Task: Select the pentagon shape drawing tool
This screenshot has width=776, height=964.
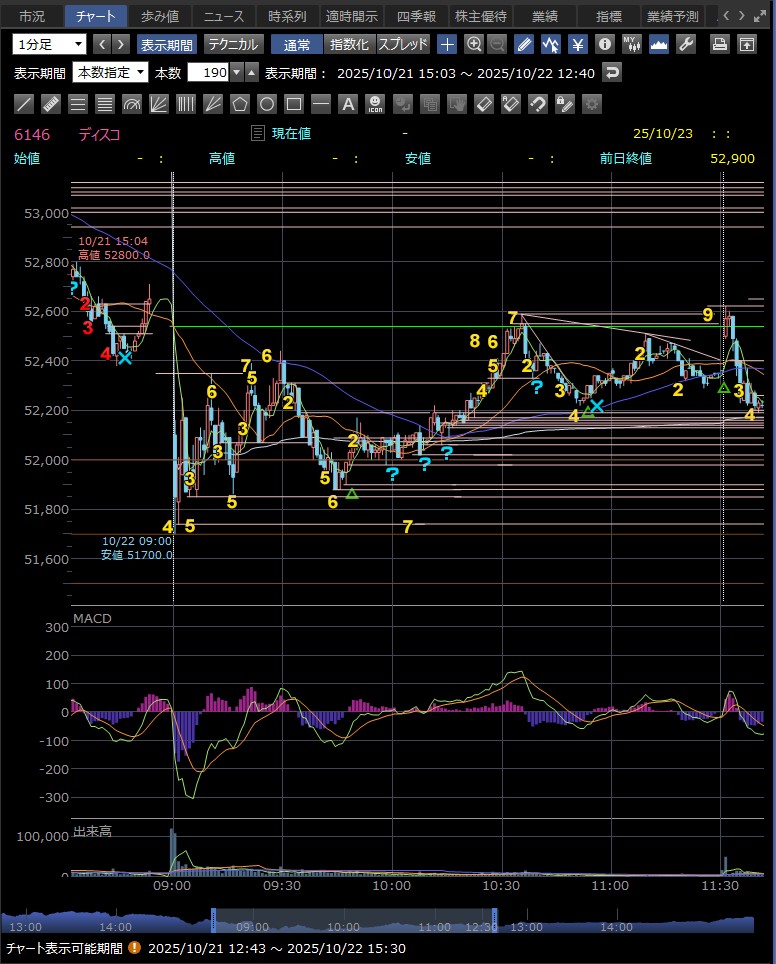Action: coord(240,104)
